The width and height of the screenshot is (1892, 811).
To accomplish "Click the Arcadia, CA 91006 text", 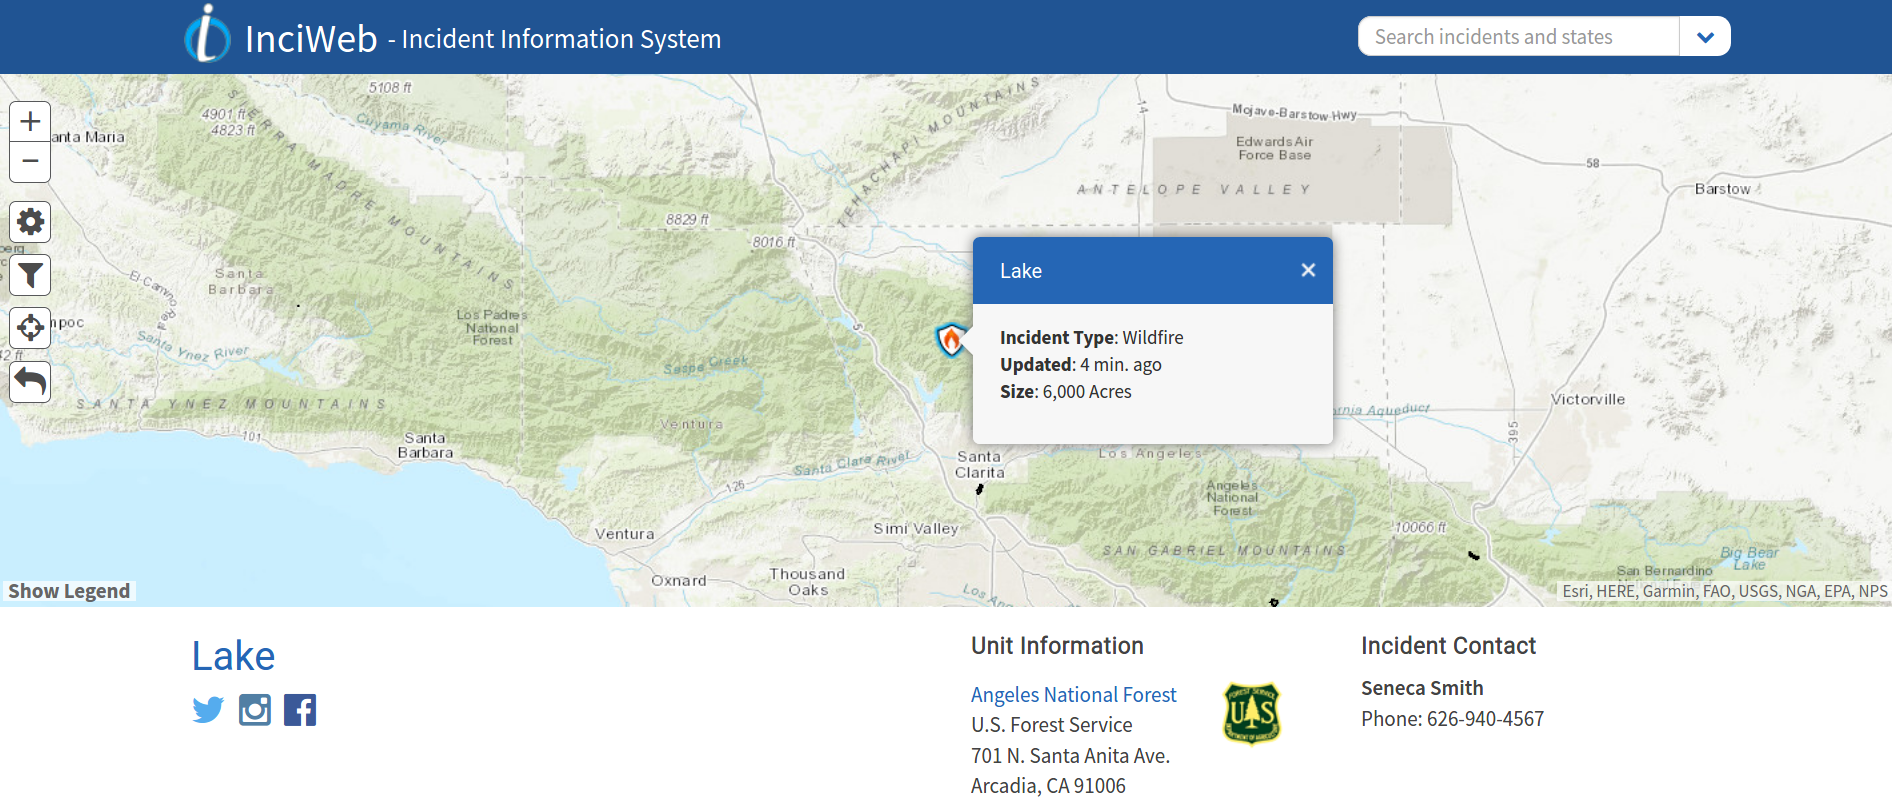I will click(x=1048, y=786).
